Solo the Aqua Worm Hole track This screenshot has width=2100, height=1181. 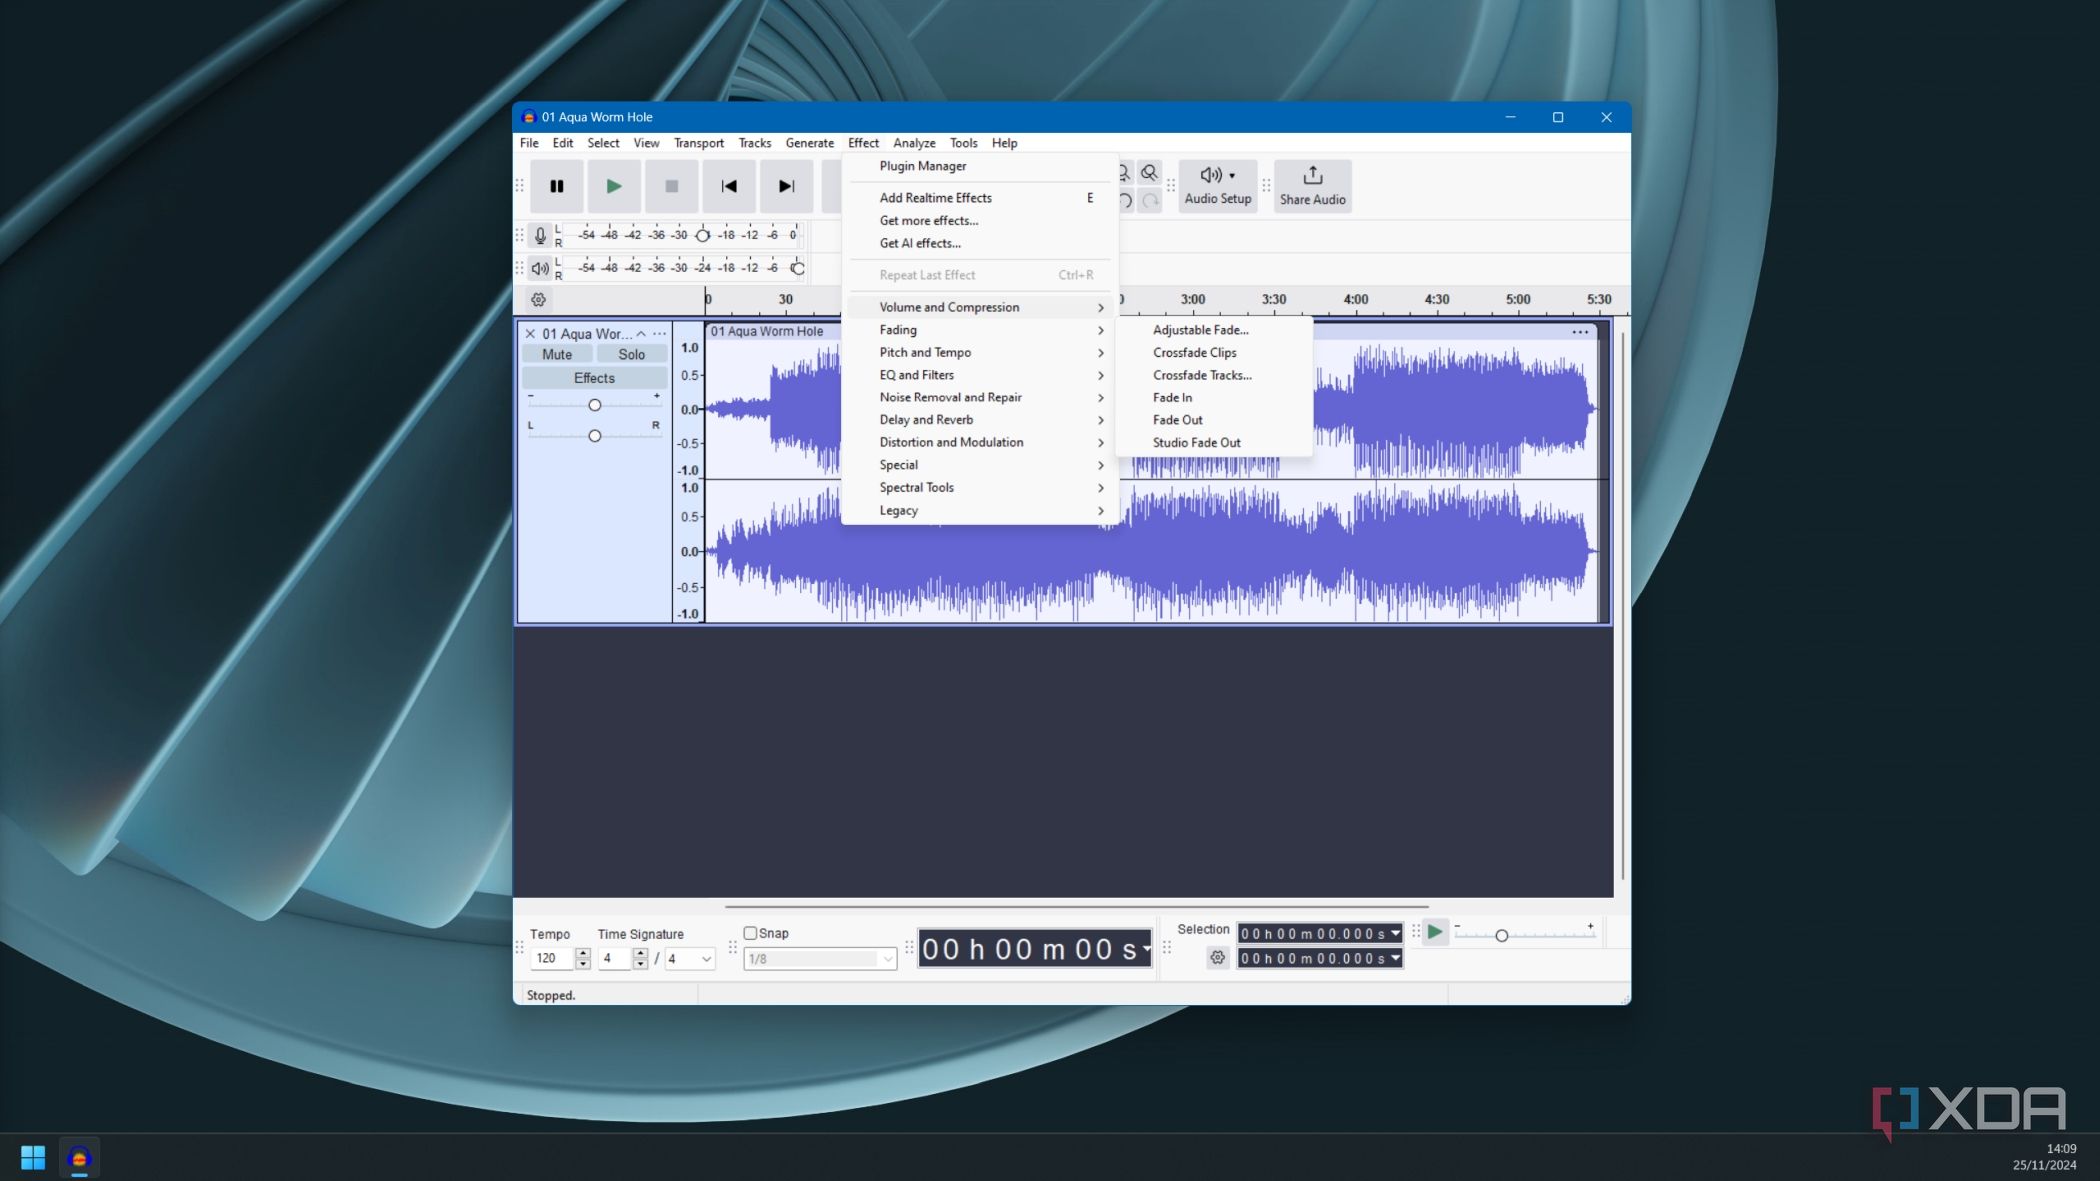click(631, 354)
